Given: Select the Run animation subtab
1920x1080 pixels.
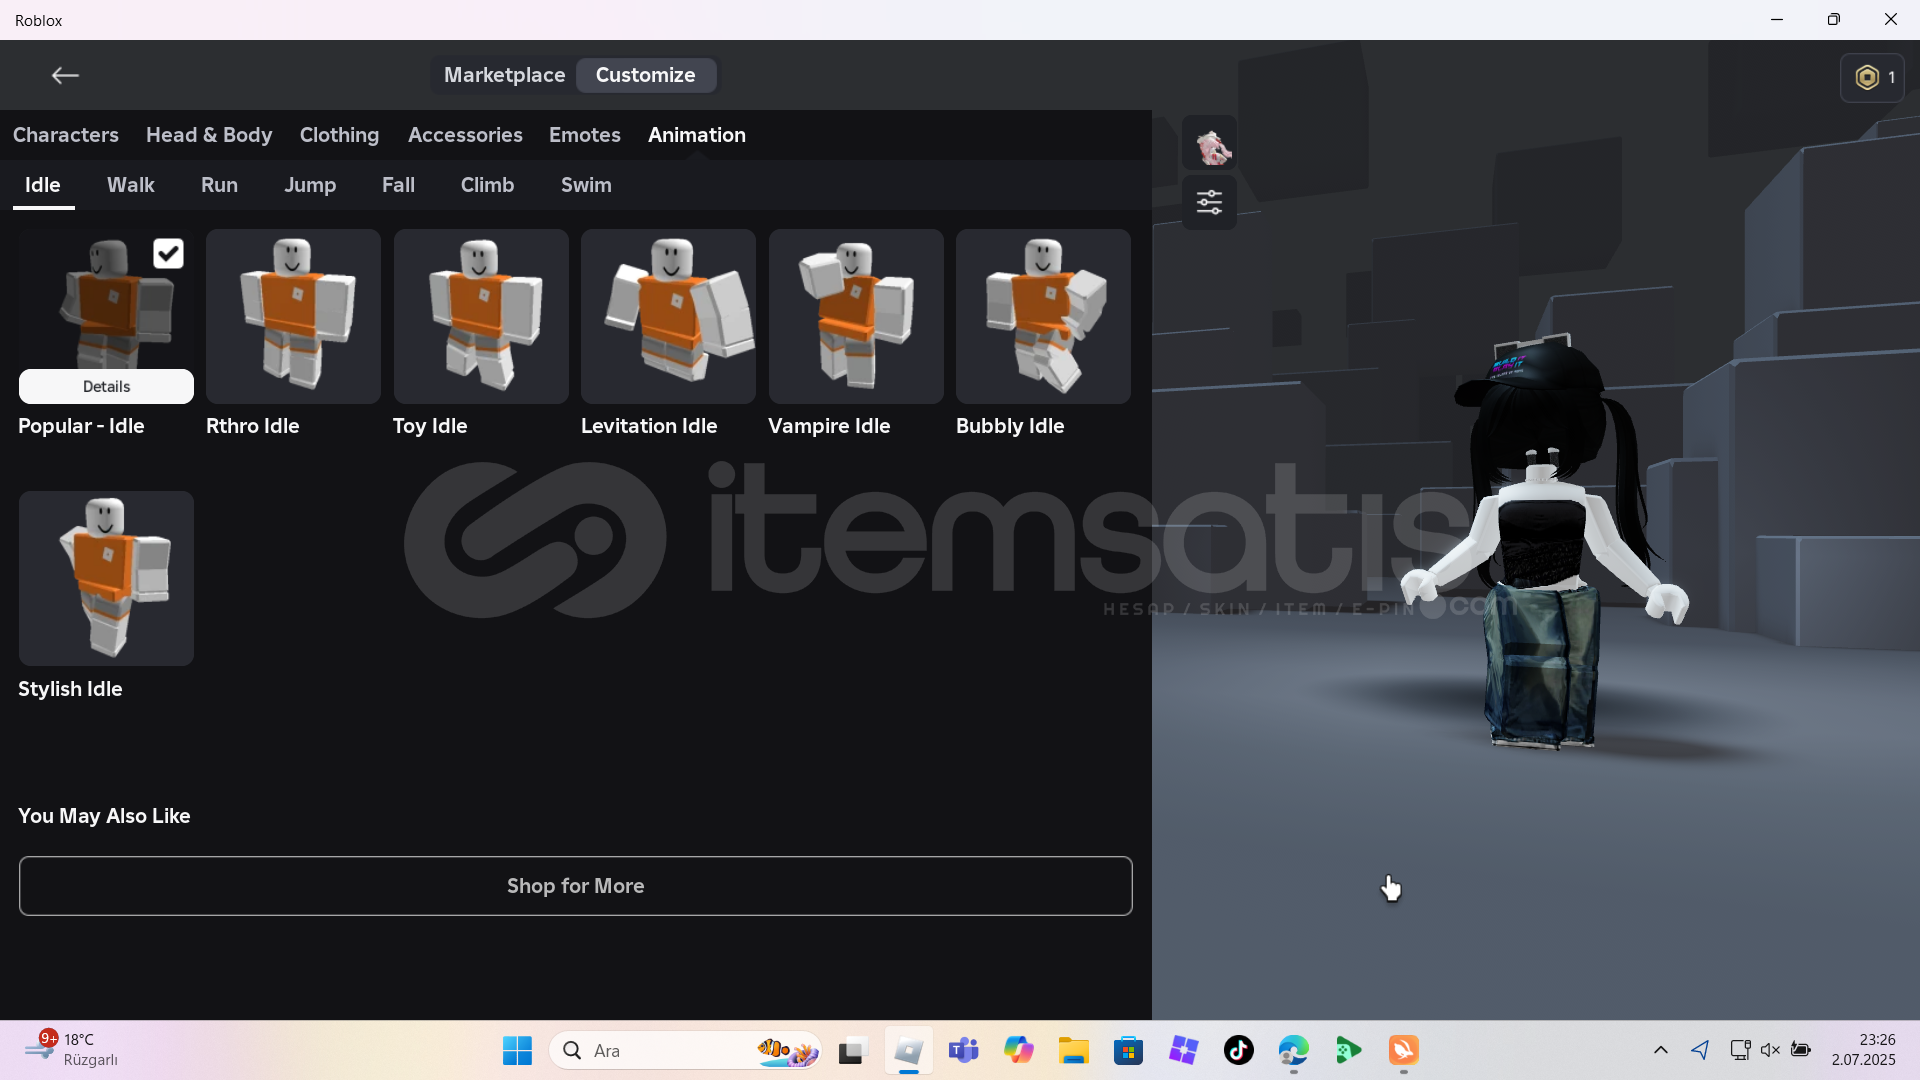Looking at the screenshot, I should [x=219, y=185].
